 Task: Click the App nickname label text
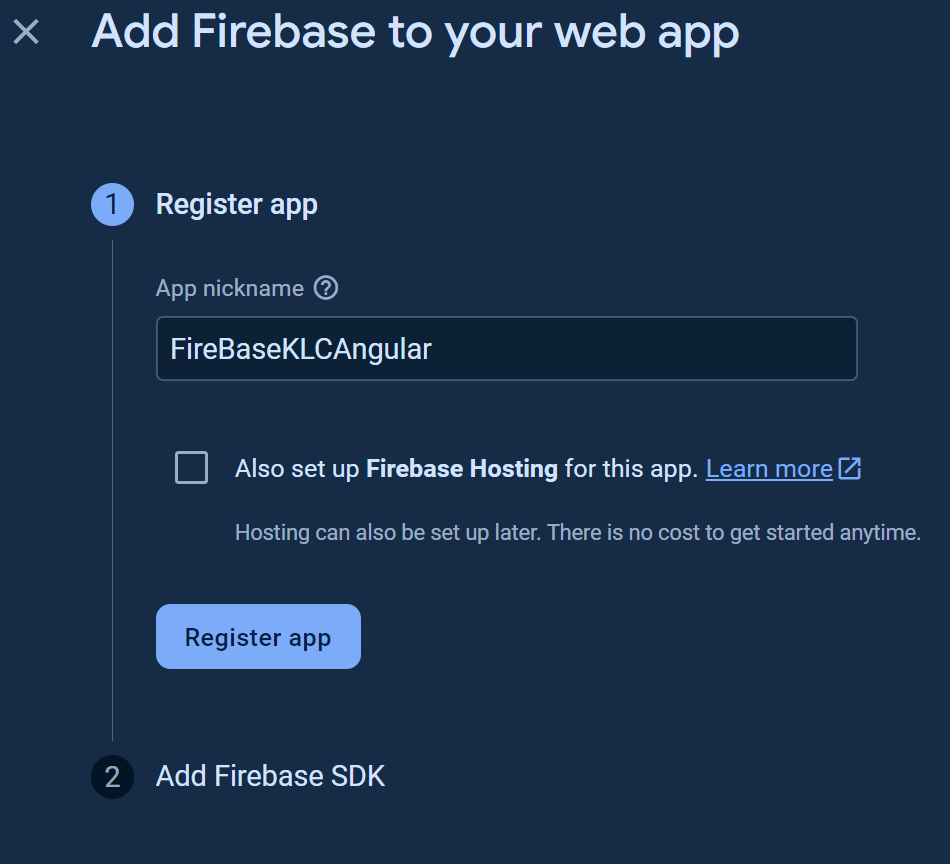click(230, 288)
